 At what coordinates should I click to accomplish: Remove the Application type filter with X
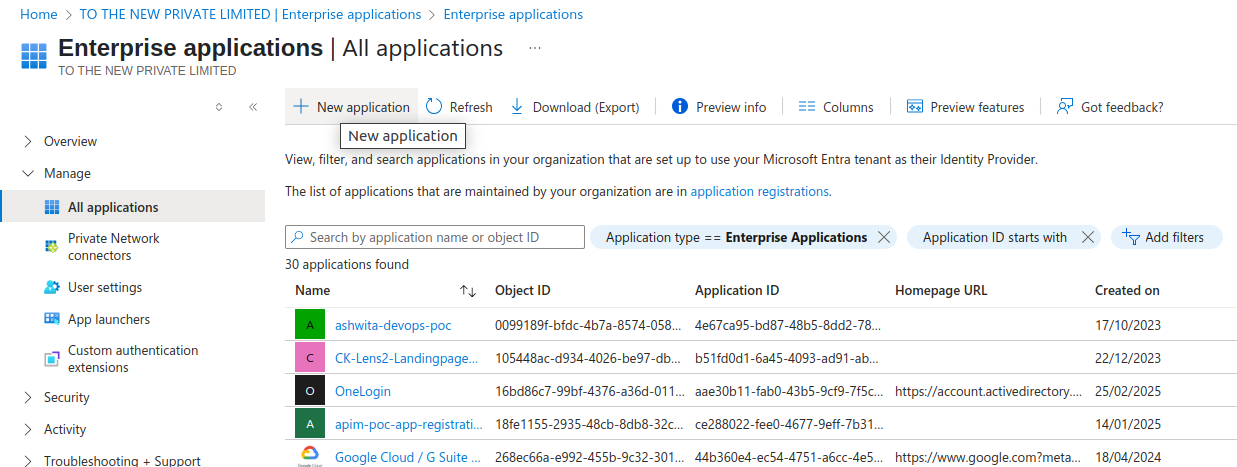click(x=883, y=237)
